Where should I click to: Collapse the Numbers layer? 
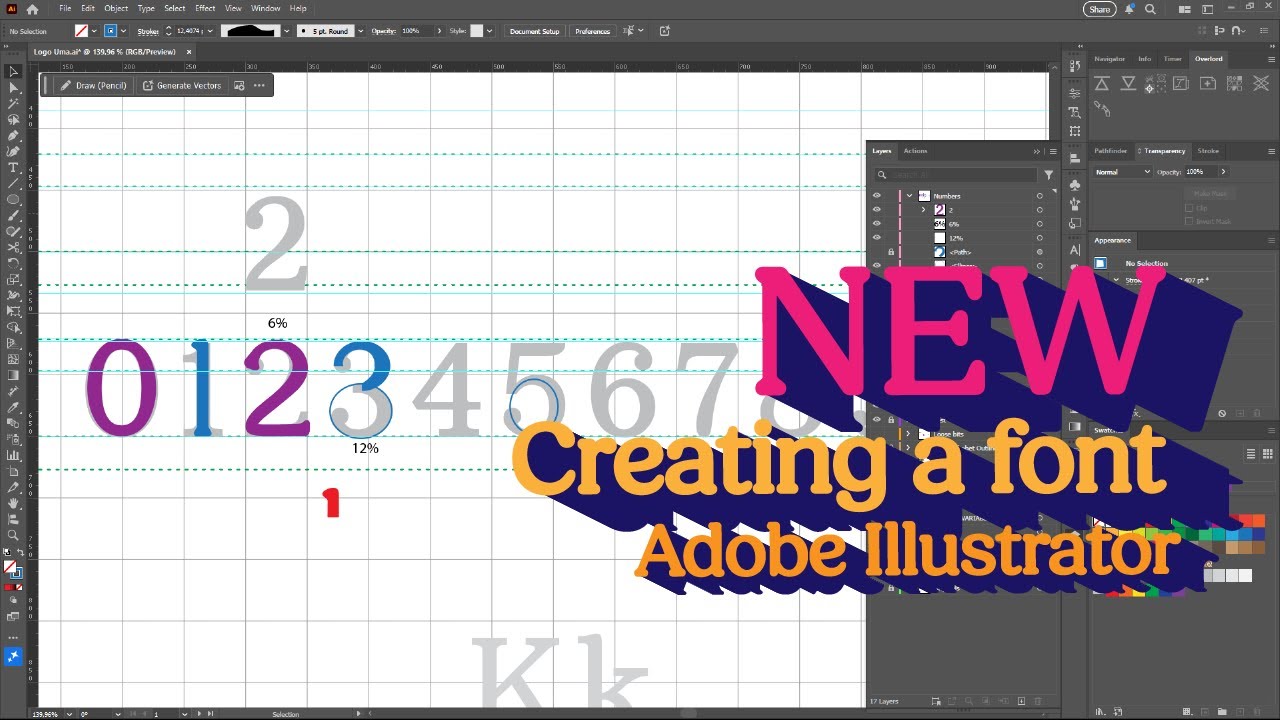pyautogui.click(x=909, y=196)
